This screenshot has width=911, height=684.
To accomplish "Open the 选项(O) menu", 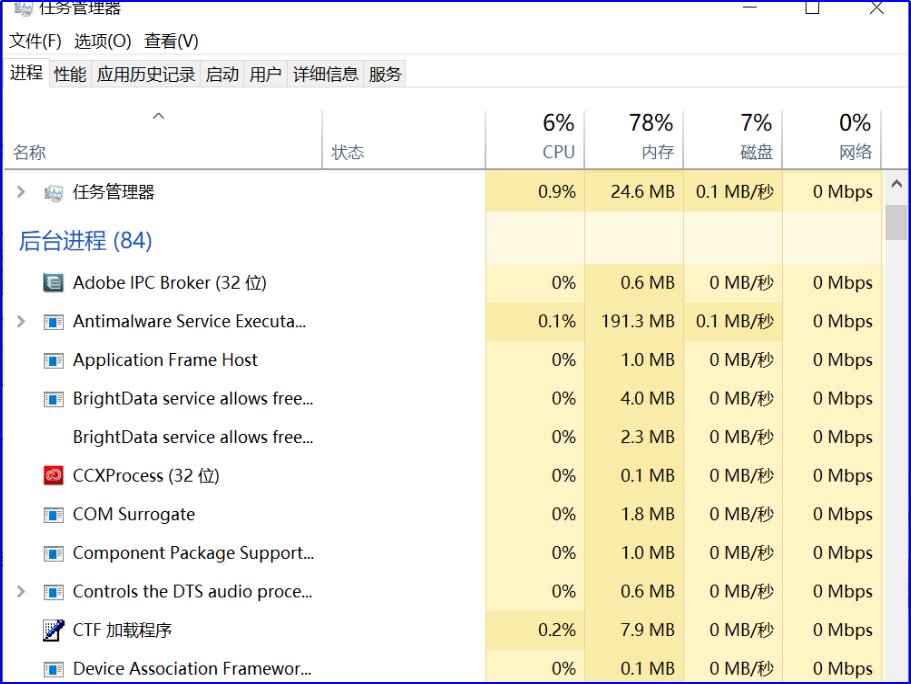I will (x=103, y=41).
